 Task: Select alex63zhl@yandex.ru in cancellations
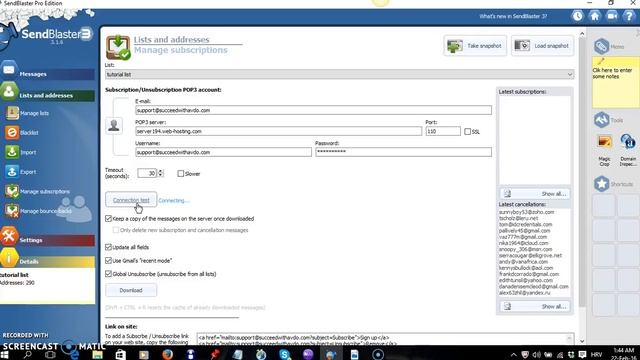pyautogui.click(x=524, y=293)
